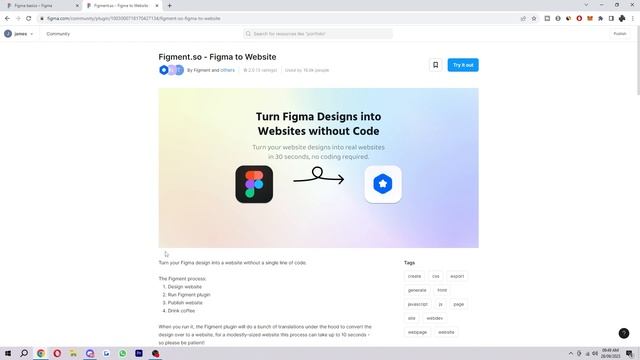Viewport: 640px width, 360px height.
Task: Open Chrome three-dot menu
Action: 633,18
